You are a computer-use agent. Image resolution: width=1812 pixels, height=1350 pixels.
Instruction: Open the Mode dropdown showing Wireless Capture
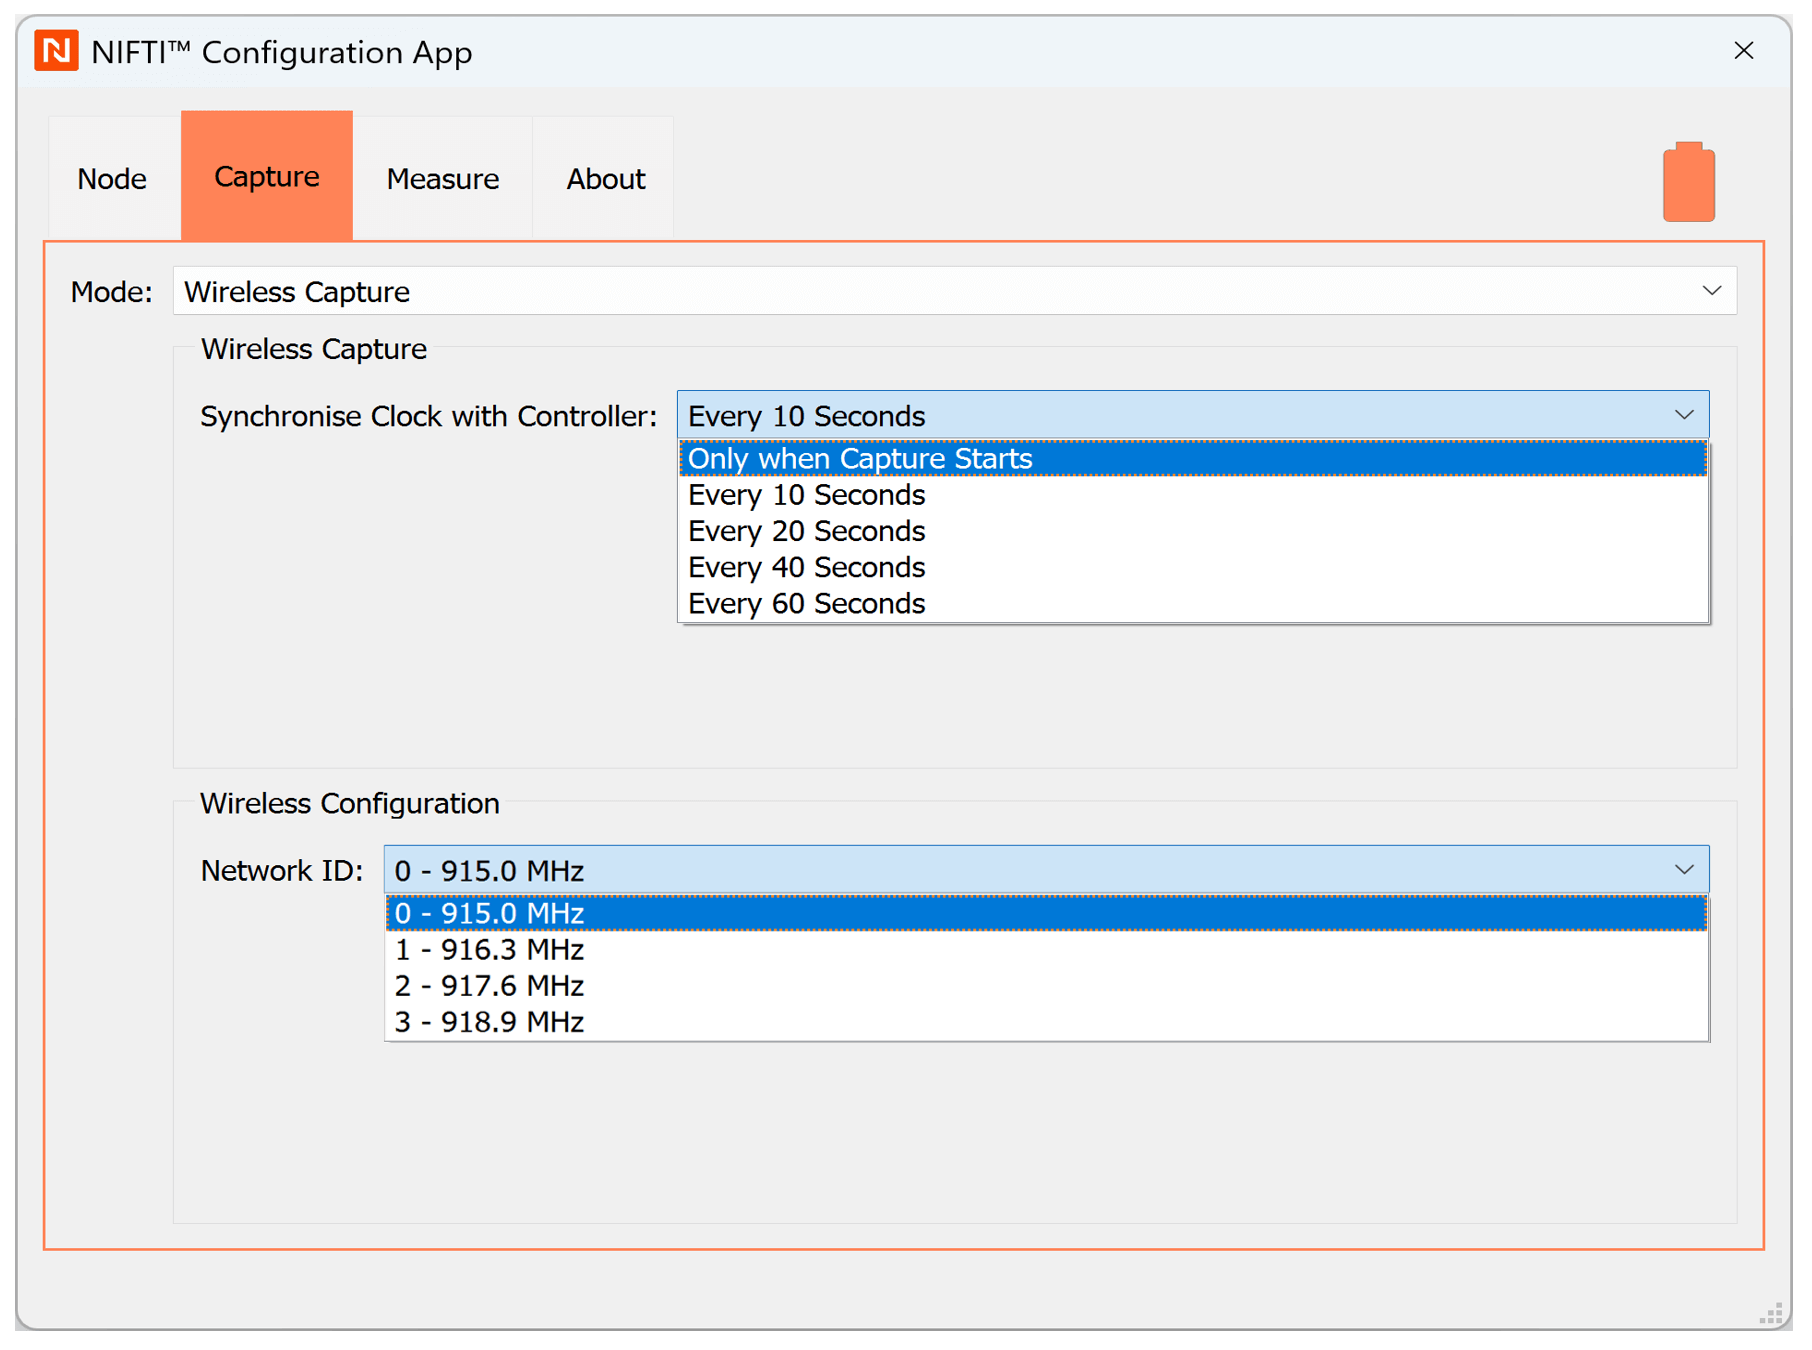pyautogui.click(x=955, y=291)
